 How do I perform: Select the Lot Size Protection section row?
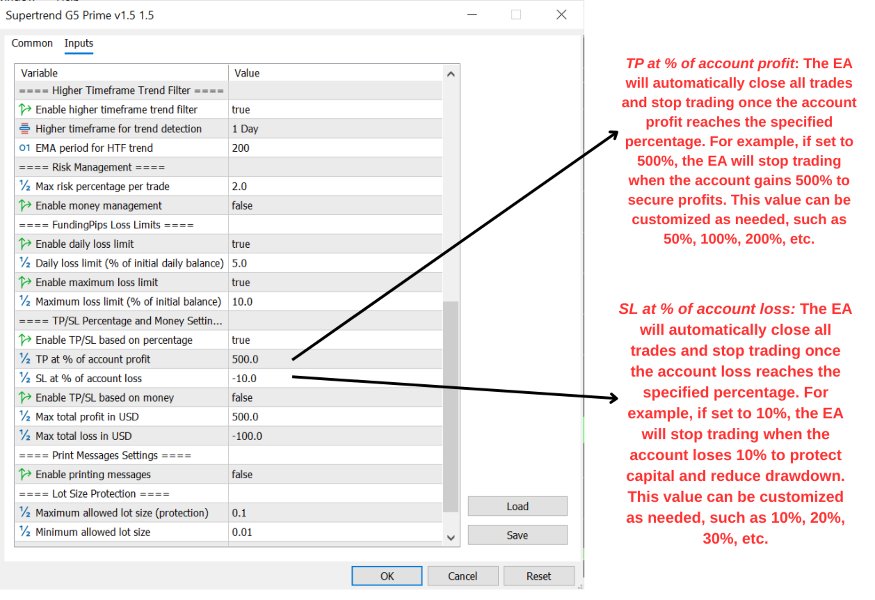click(229, 494)
